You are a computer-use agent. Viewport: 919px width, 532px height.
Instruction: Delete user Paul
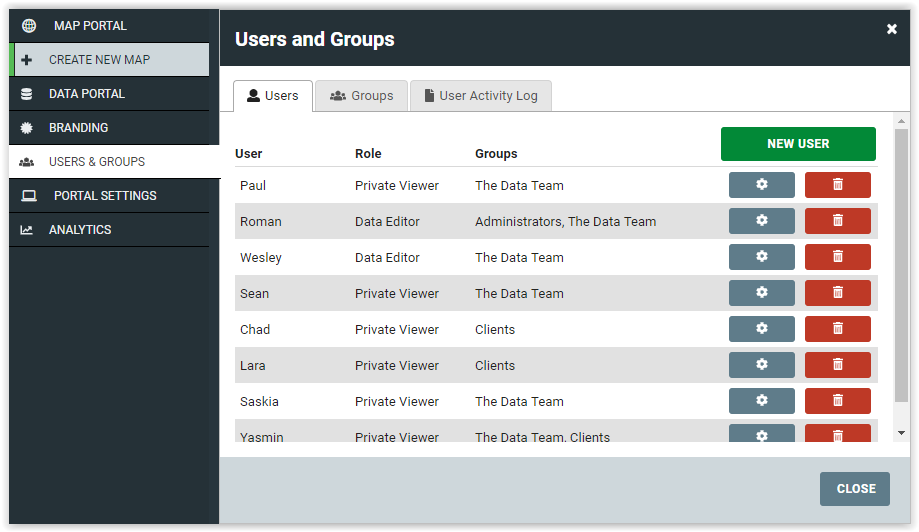(x=838, y=185)
